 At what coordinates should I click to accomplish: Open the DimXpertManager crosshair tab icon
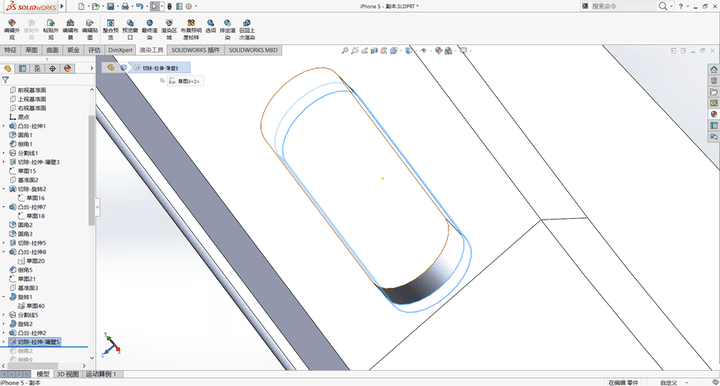(52, 68)
